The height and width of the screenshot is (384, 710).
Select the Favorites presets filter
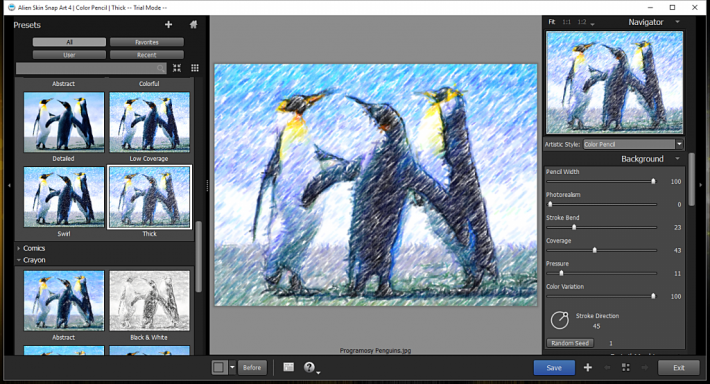coord(147,42)
